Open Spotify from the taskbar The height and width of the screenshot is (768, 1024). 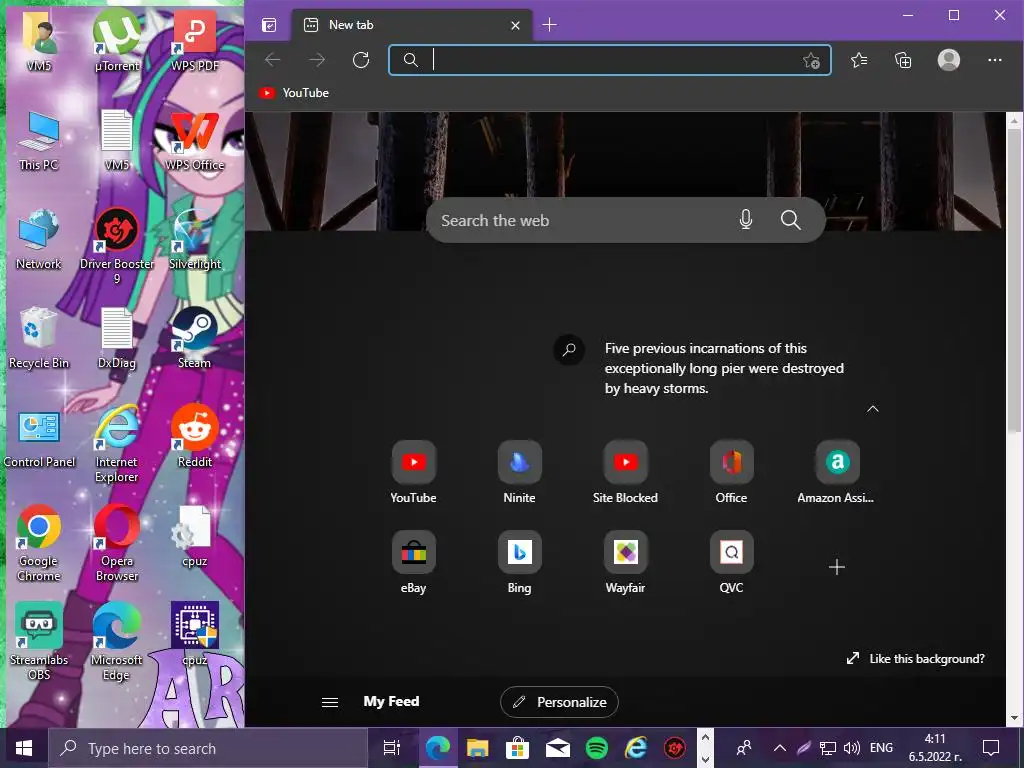click(x=596, y=748)
